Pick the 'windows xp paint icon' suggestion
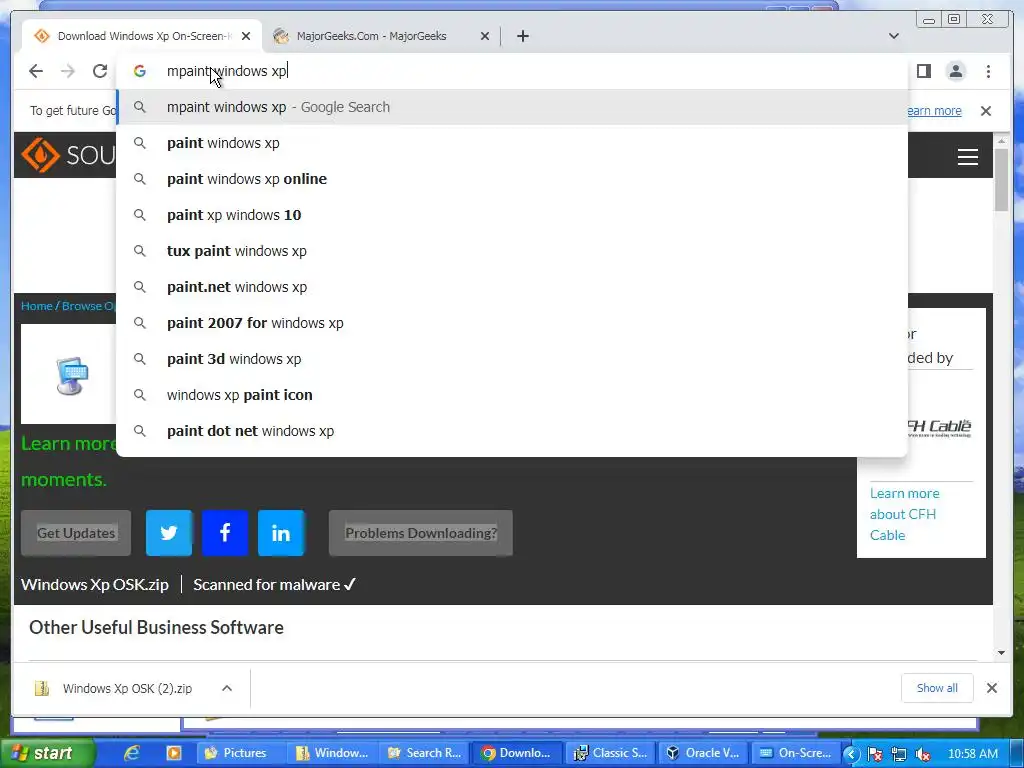Screen dimensions: 1024x768 point(512,394)
